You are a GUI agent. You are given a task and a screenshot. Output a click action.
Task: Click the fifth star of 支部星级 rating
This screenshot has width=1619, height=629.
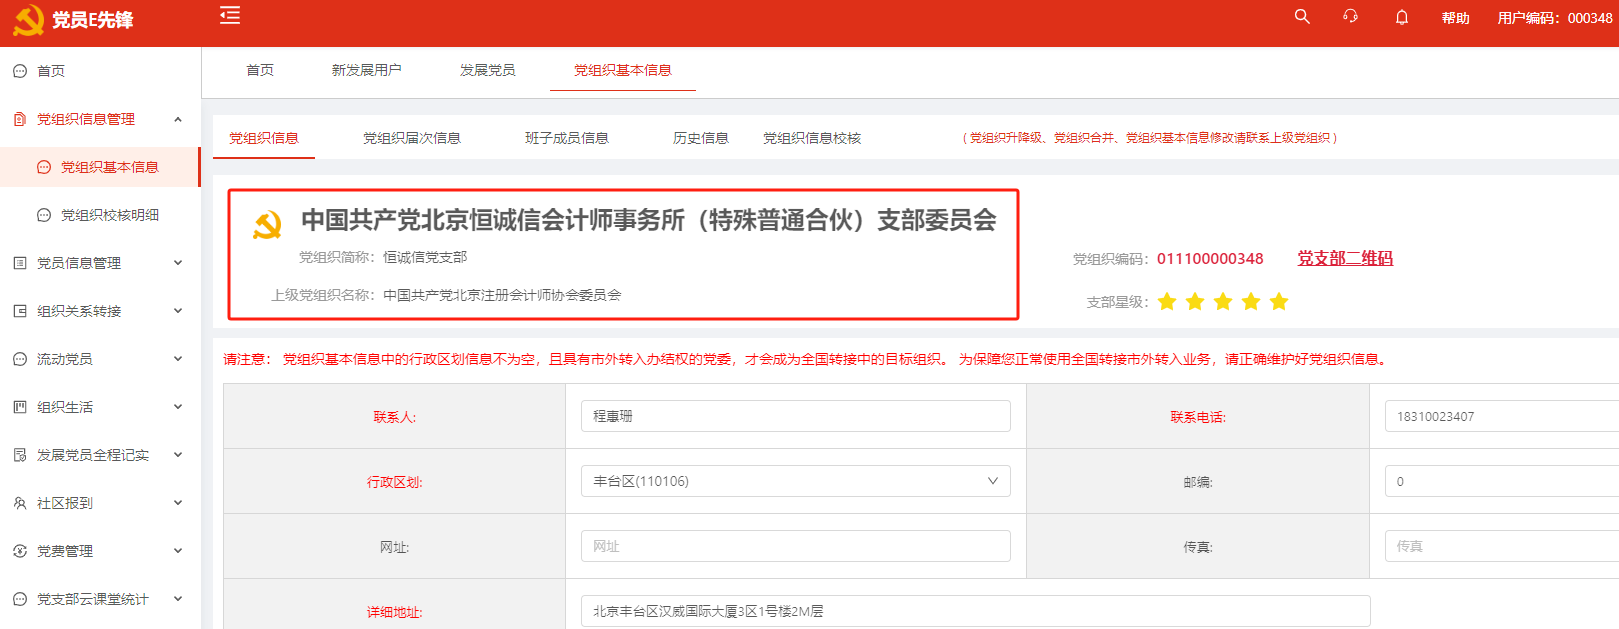pos(1279,302)
